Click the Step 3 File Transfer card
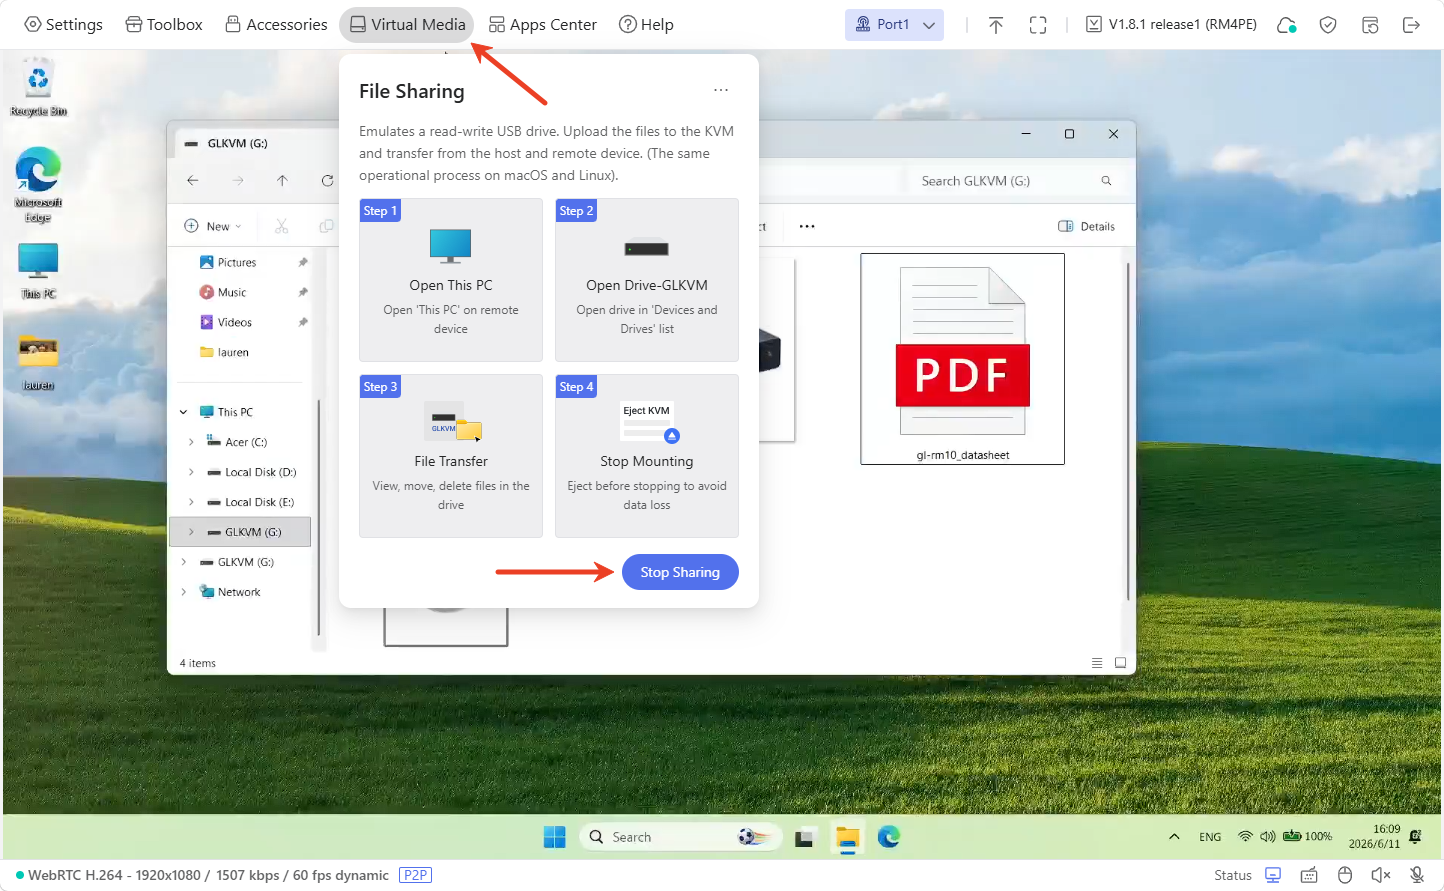 (x=451, y=456)
